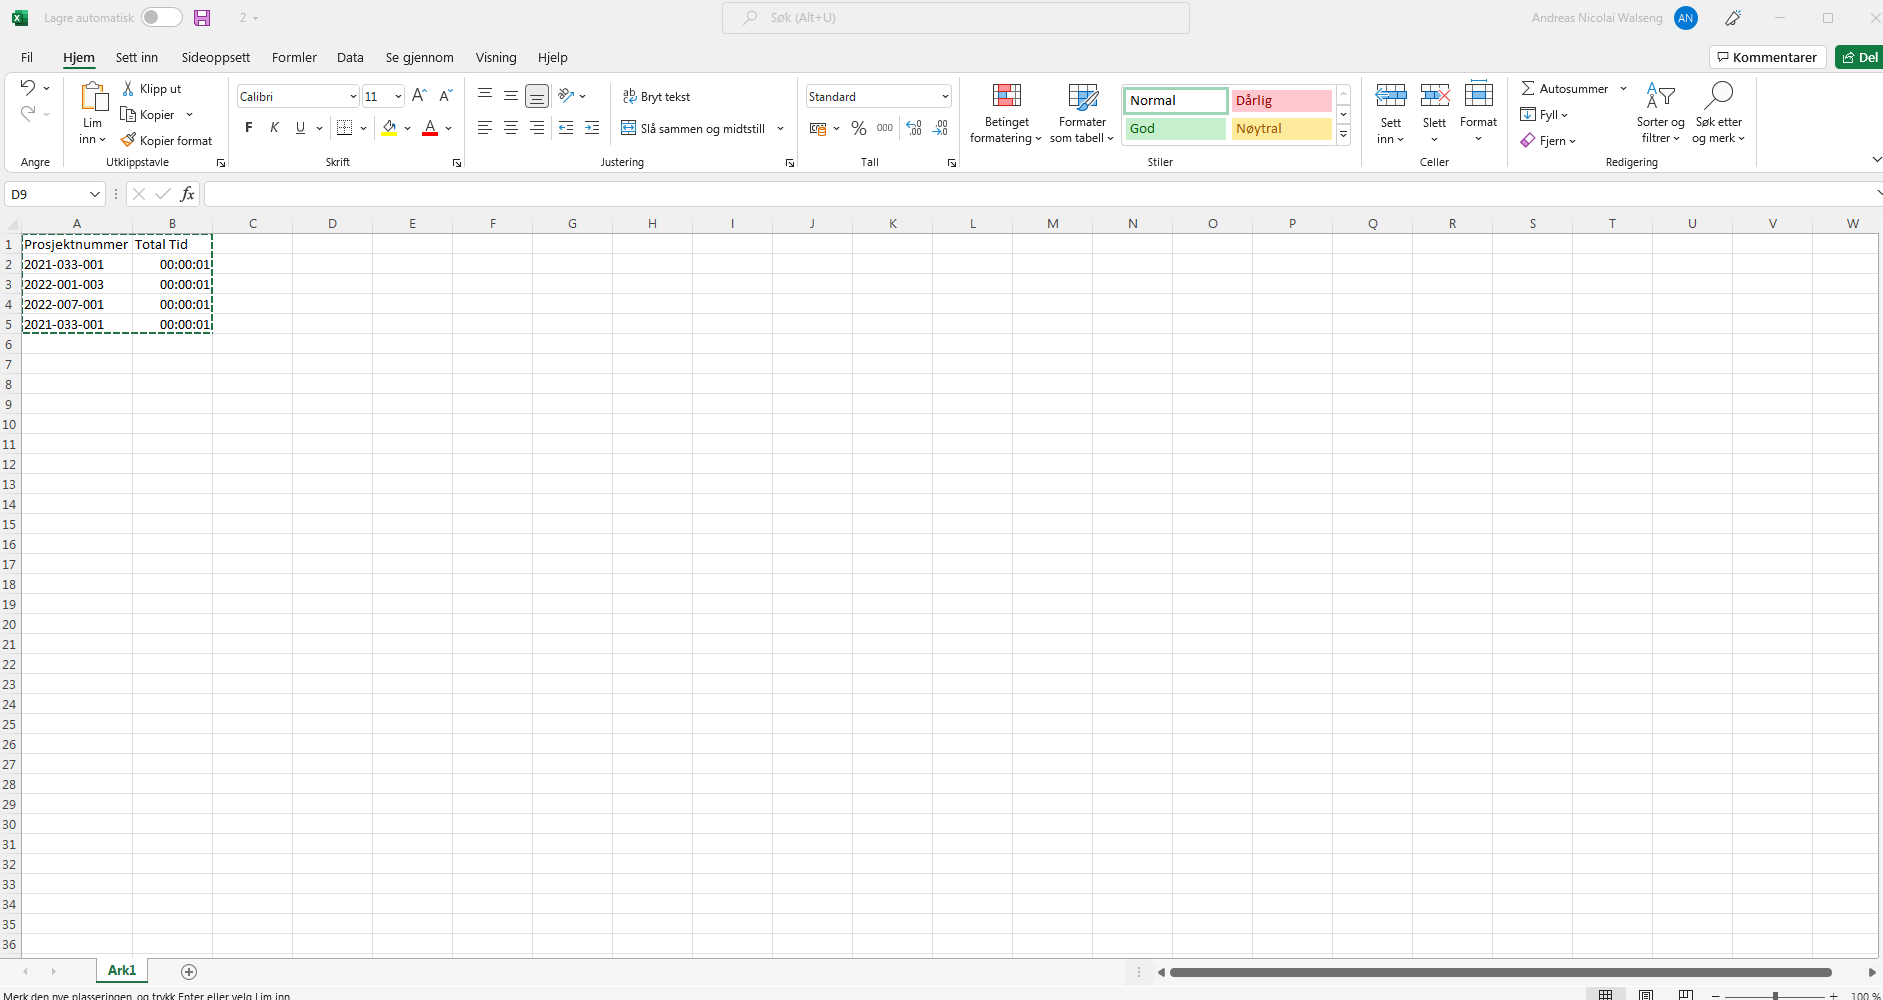Screen dimensions: 1883x1000
Task: Toggle italic K formatting
Action: pos(274,128)
